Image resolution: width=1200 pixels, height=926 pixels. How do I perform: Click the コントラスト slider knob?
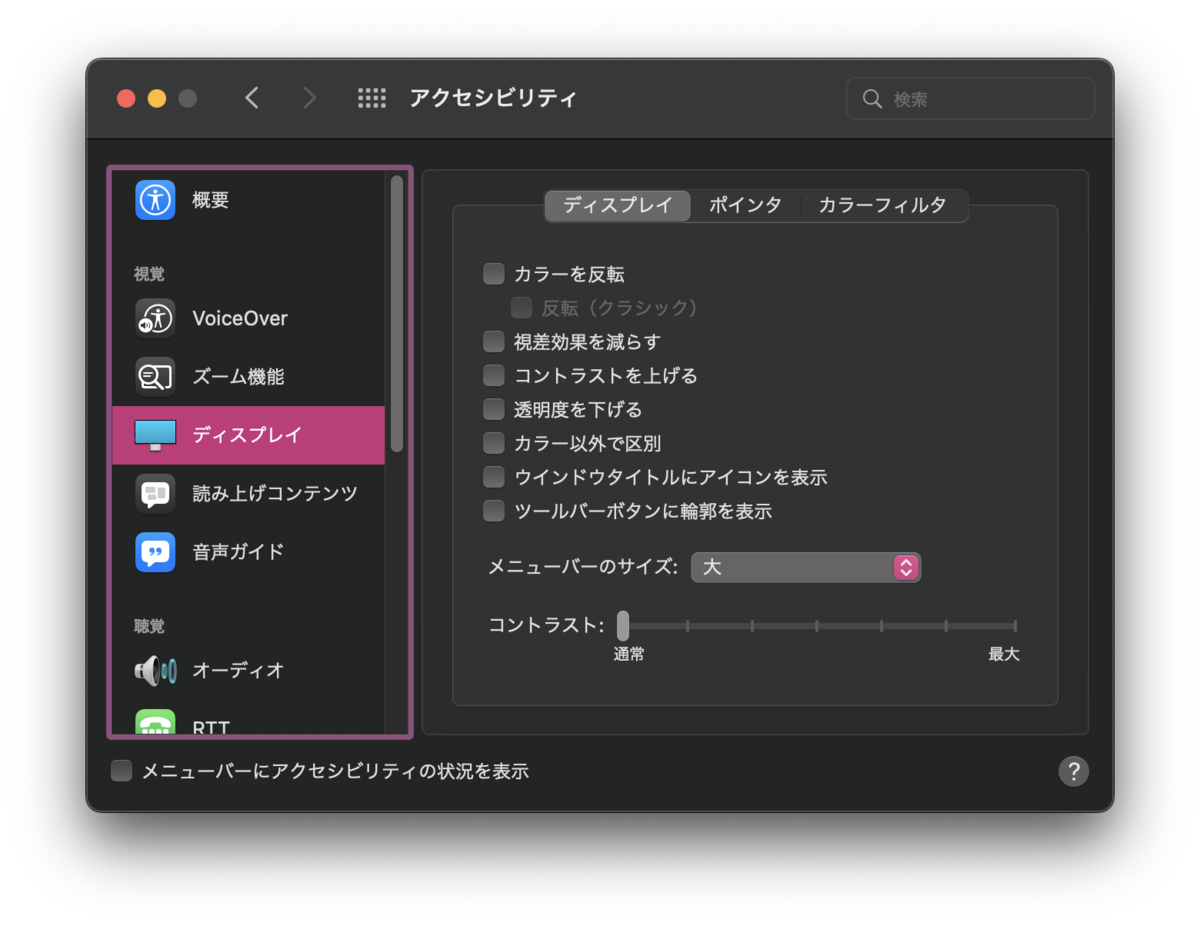click(623, 626)
